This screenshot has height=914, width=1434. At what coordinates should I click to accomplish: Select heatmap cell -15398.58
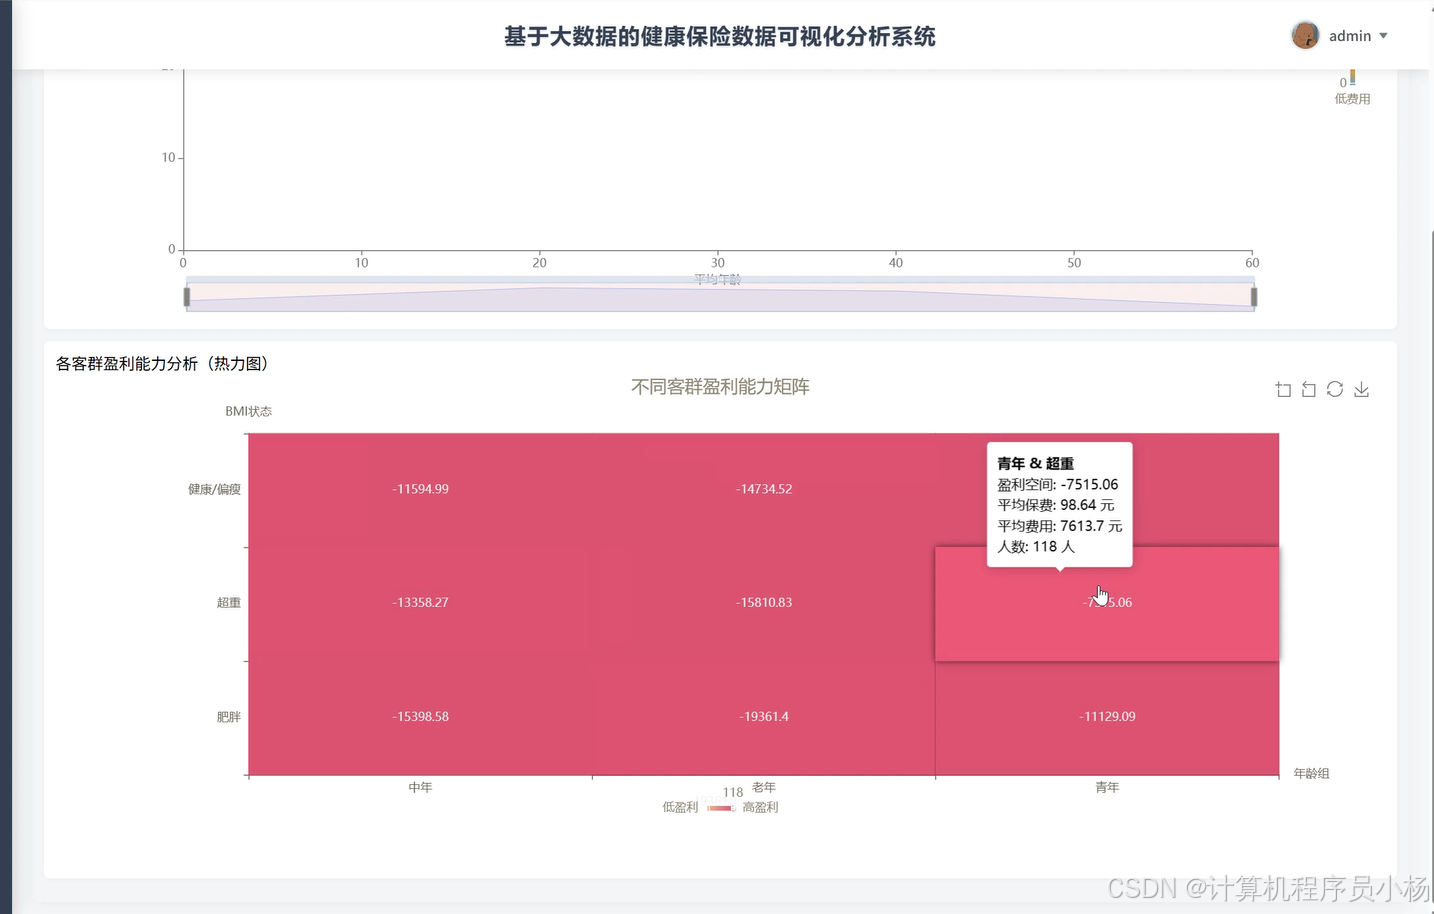coord(420,717)
